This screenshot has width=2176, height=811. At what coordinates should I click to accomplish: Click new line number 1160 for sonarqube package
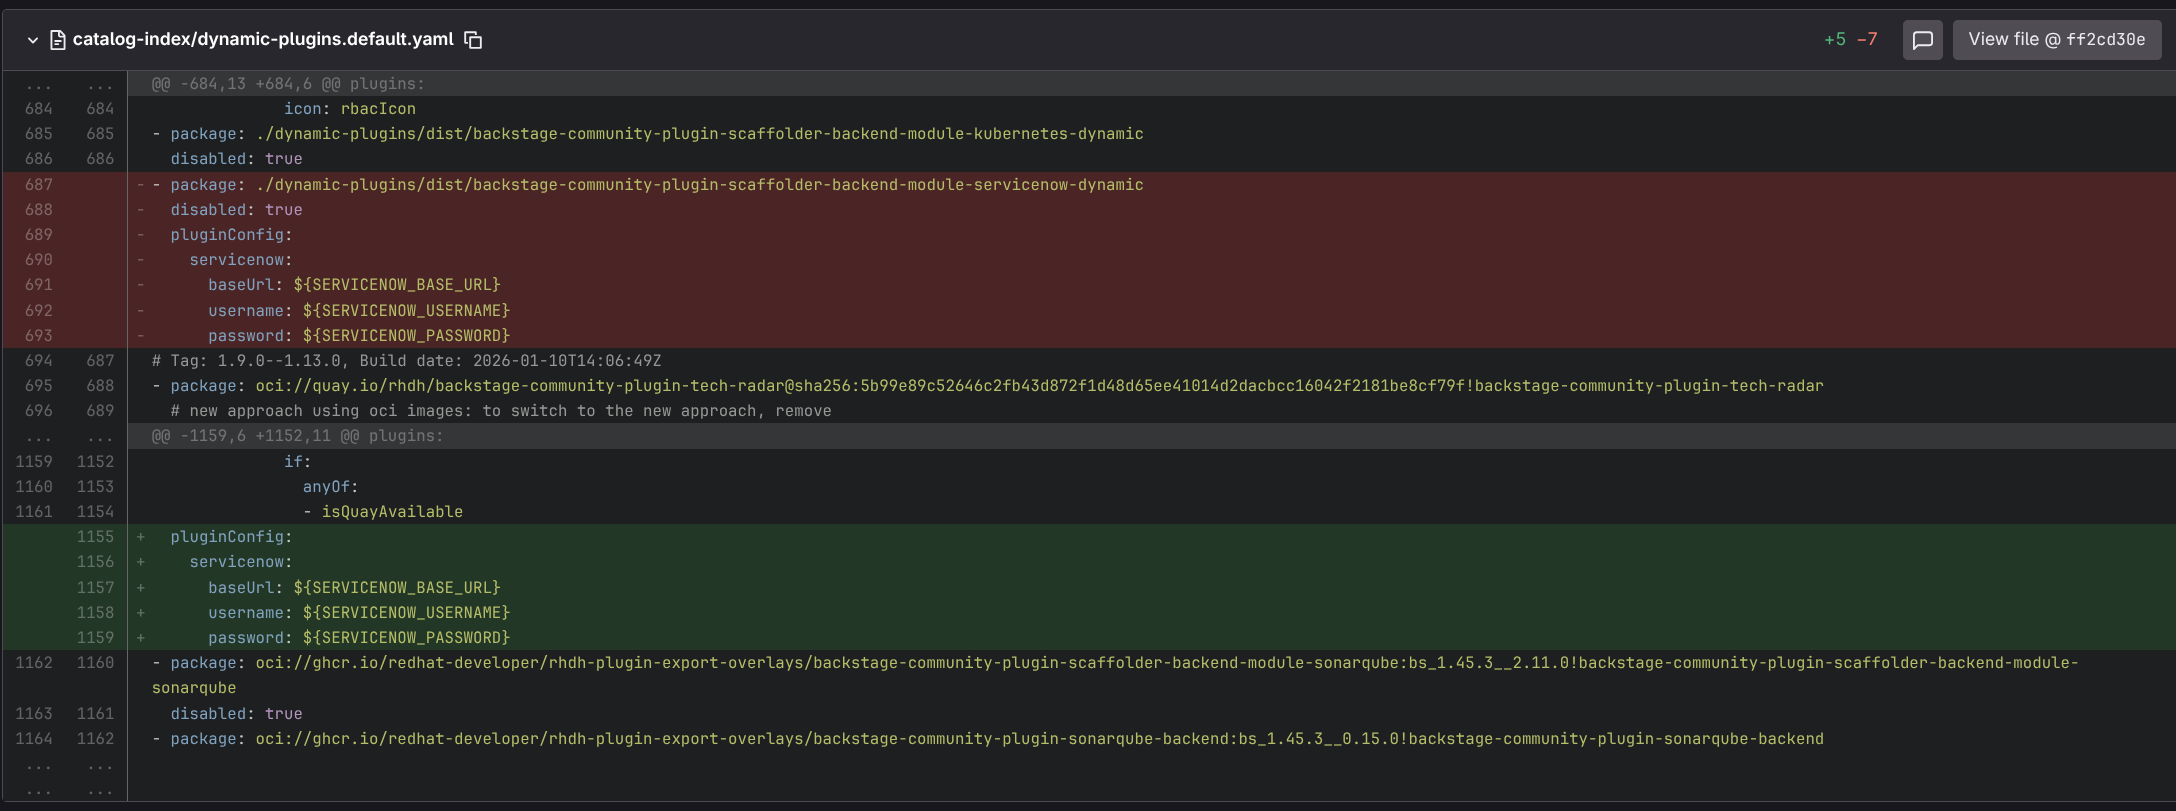pyautogui.click(x=95, y=663)
